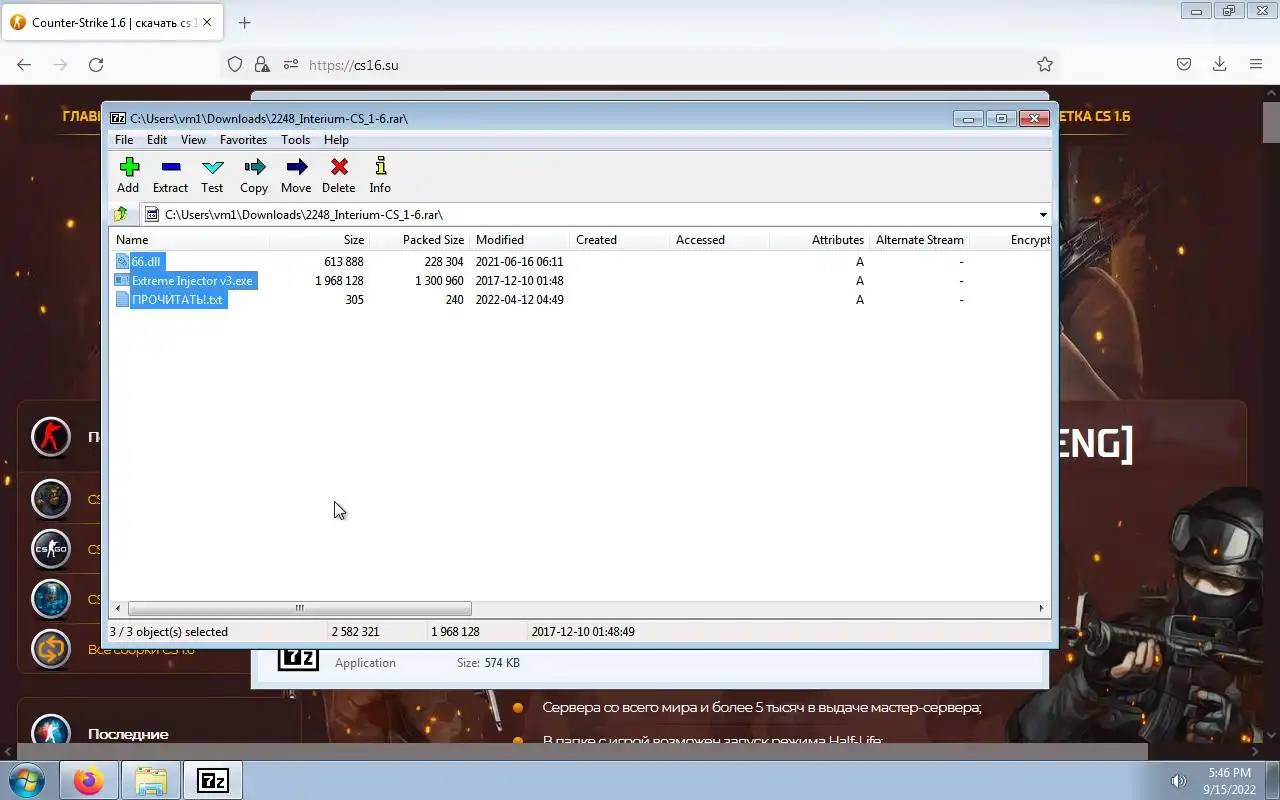Open the Favorites menu

point(244,140)
